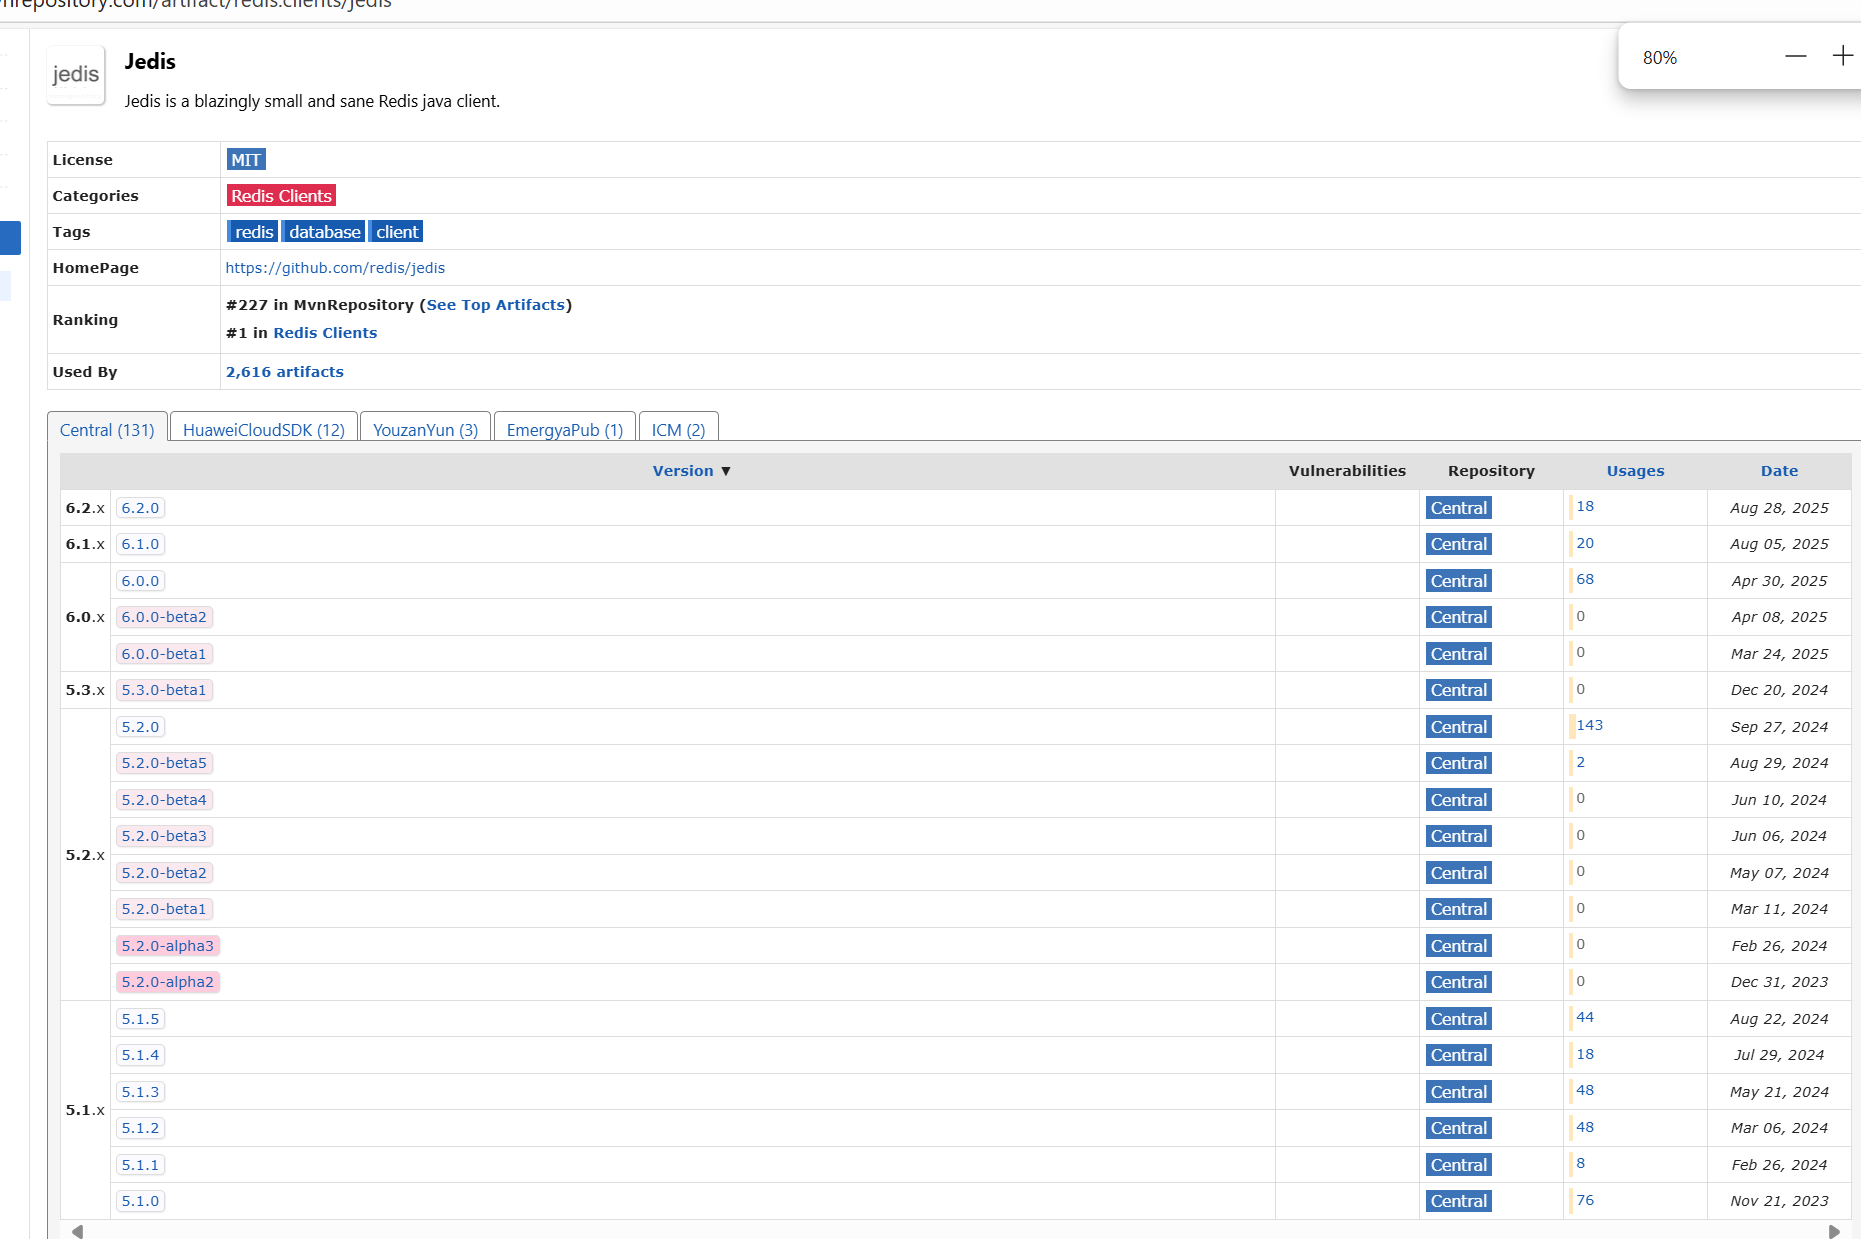Open version 5.1.3
Viewport: 1861px width, 1239px height.
point(140,1092)
